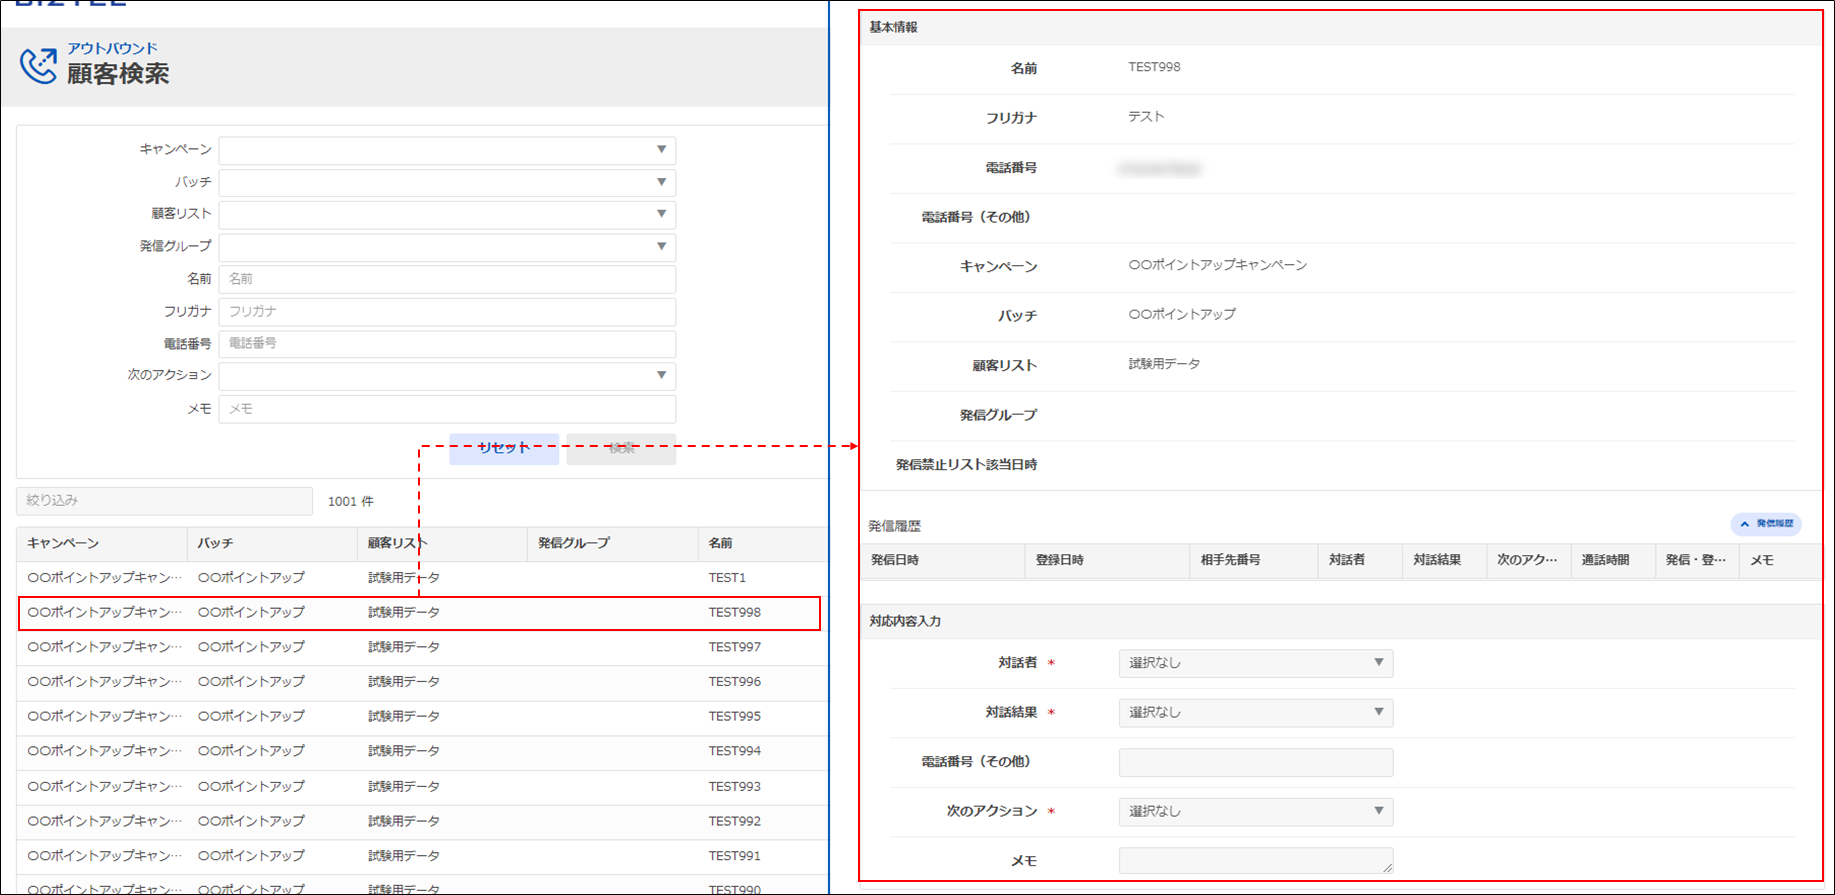1835x895 pixels.
Task: Focus the メモ textarea in response input
Action: [x=1256, y=860]
